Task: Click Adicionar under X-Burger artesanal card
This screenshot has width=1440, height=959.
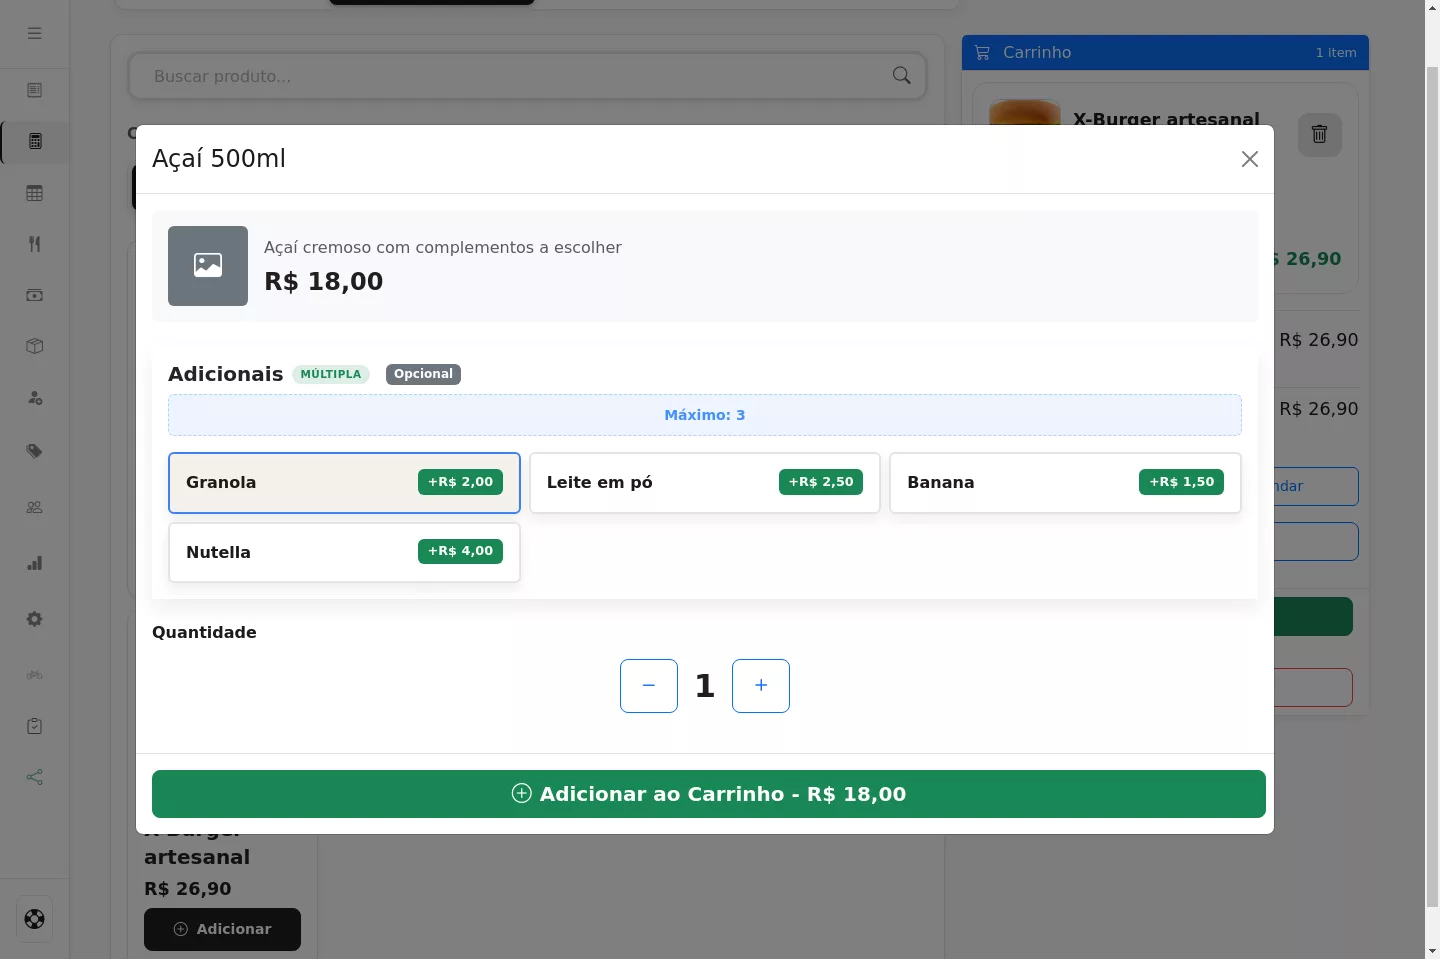Action: [x=222, y=929]
